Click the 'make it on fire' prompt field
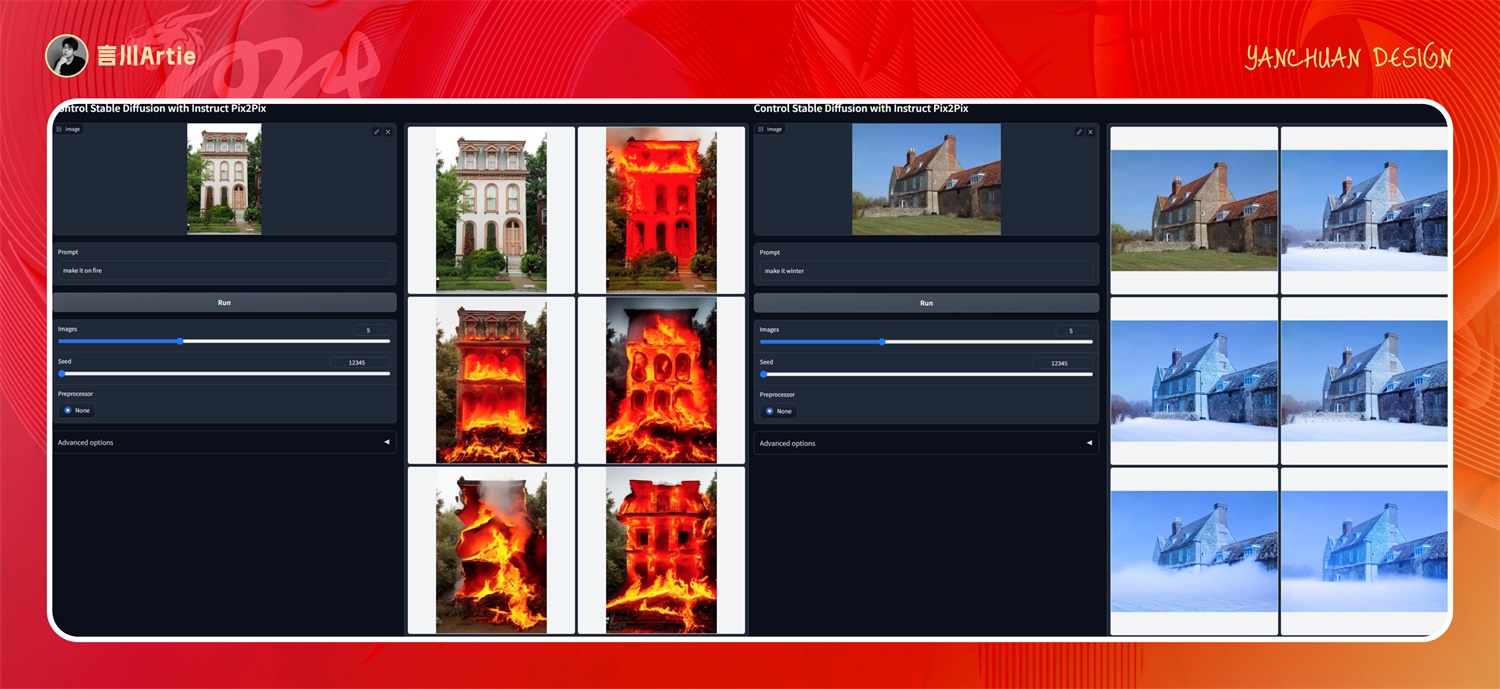This screenshot has width=1500, height=689. coord(224,270)
